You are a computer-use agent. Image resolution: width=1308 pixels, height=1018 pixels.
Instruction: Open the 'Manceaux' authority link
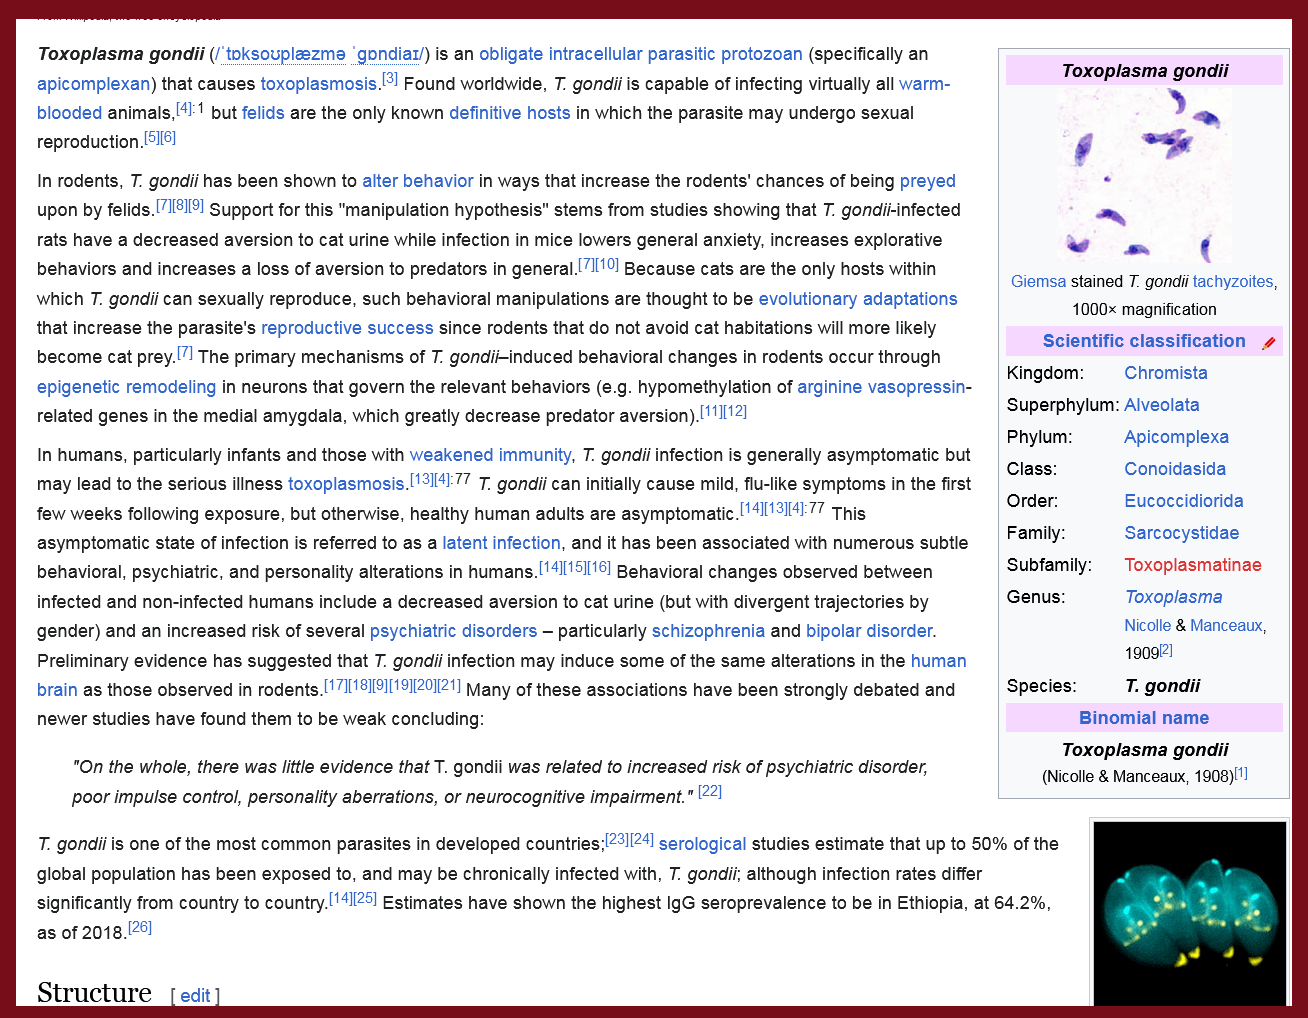pyautogui.click(x=1226, y=625)
